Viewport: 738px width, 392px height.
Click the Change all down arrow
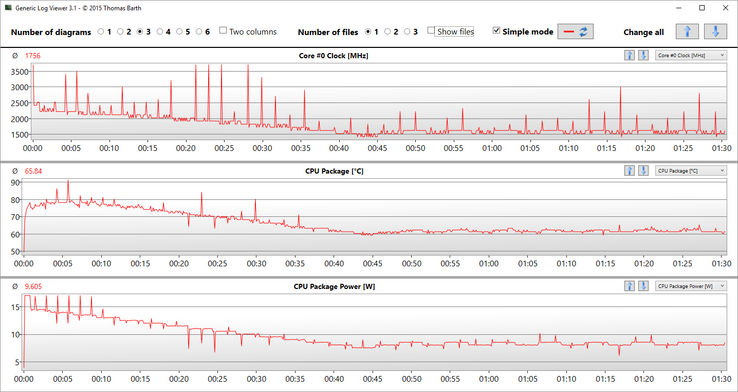coord(715,32)
